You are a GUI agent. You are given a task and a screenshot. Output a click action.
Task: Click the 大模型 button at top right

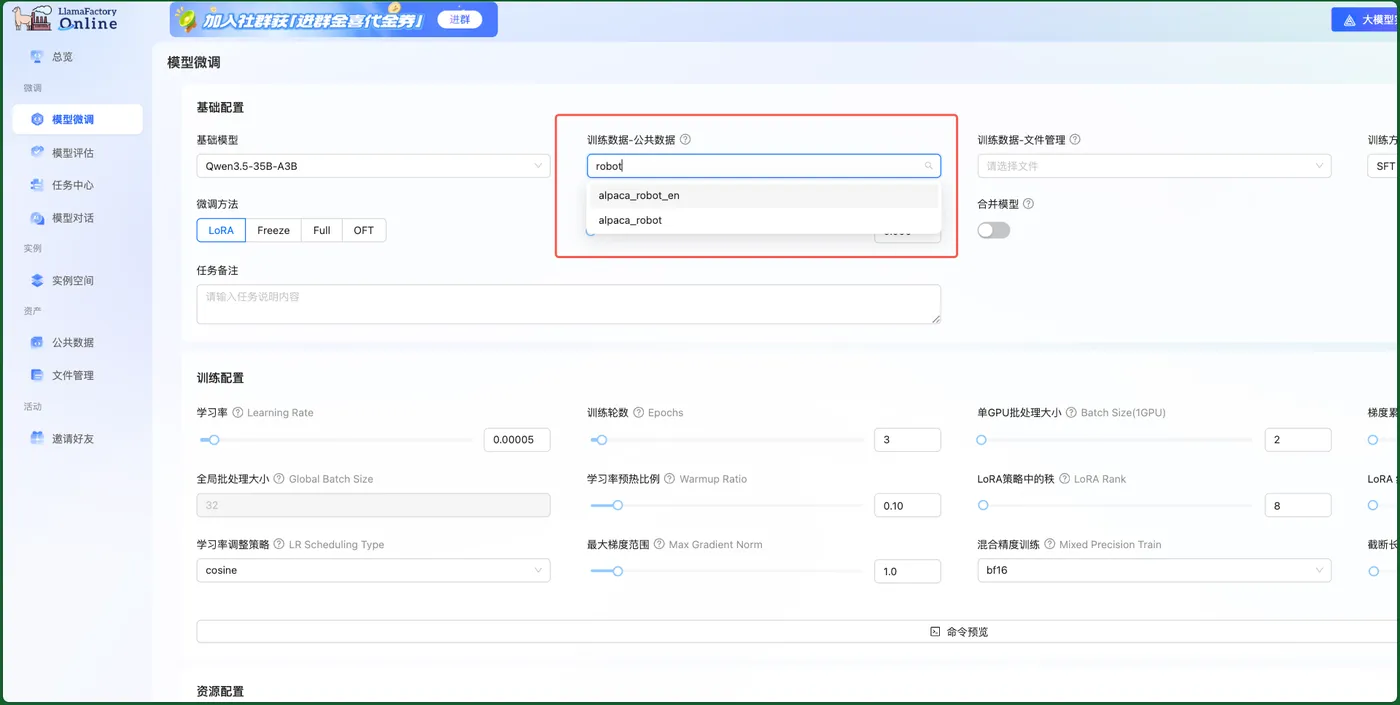[x=1366, y=19]
